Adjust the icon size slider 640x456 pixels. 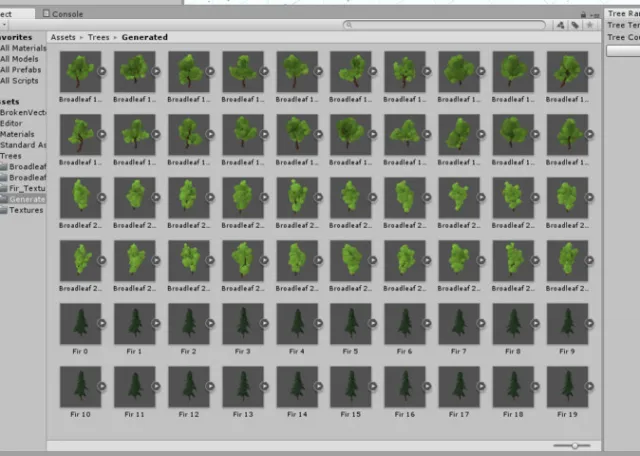tap(572, 446)
